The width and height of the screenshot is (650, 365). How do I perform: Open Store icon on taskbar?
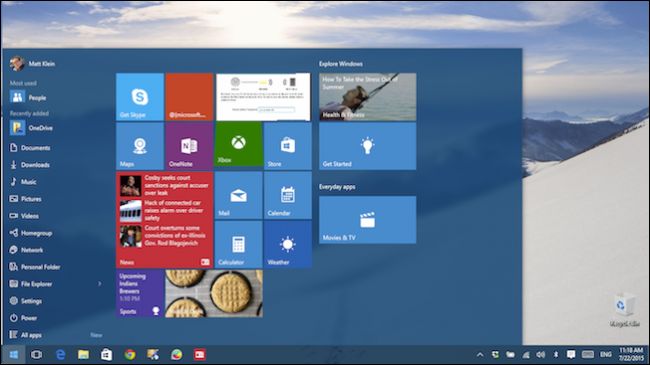pos(107,355)
